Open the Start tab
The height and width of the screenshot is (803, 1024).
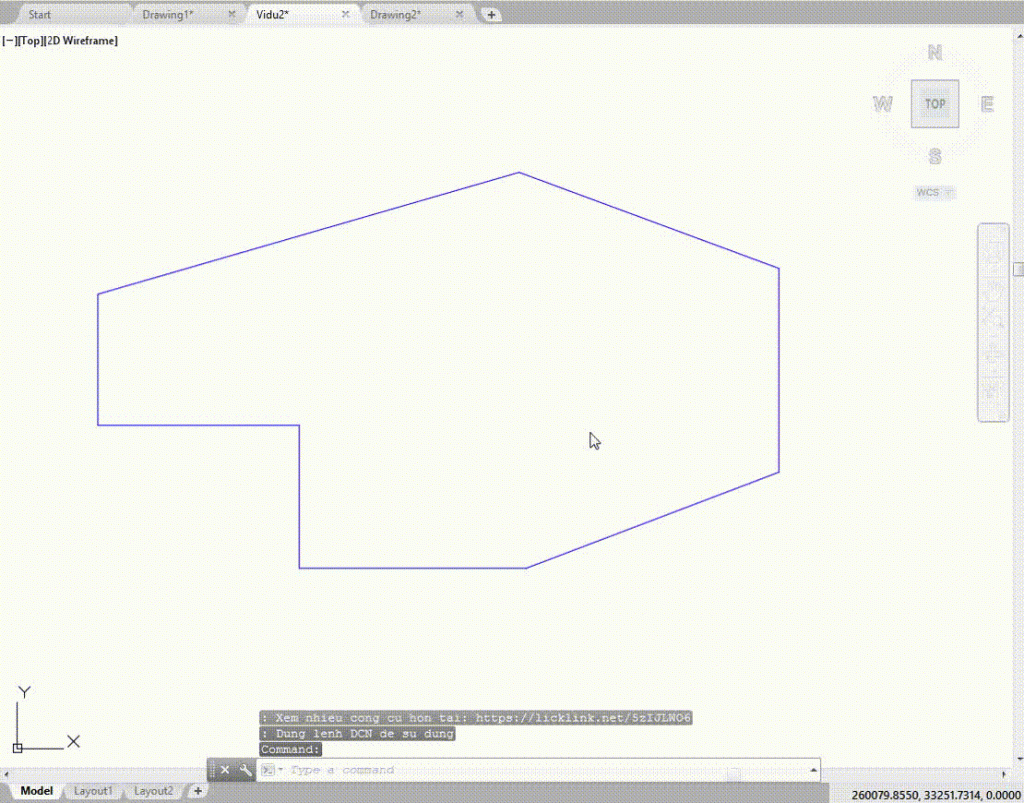(40, 15)
